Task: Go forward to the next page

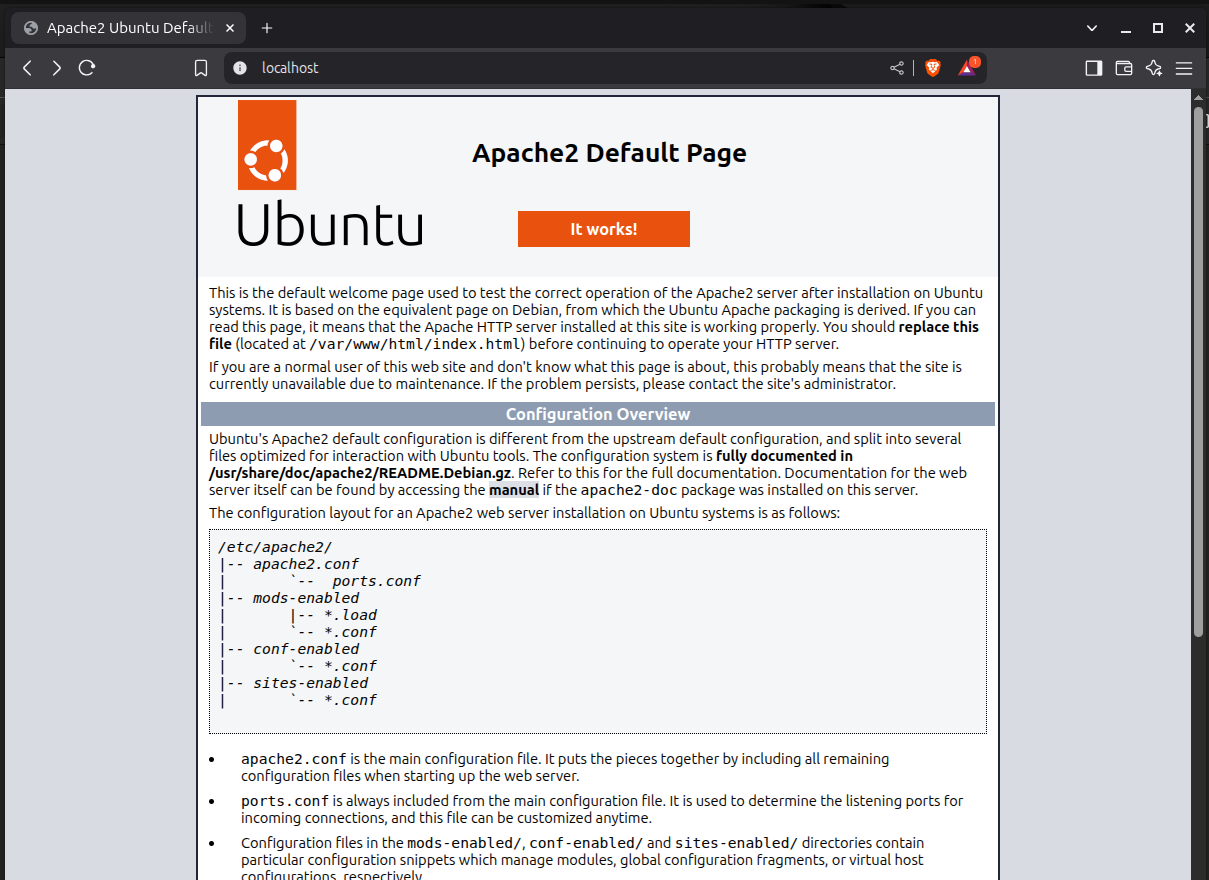Action: tap(57, 68)
